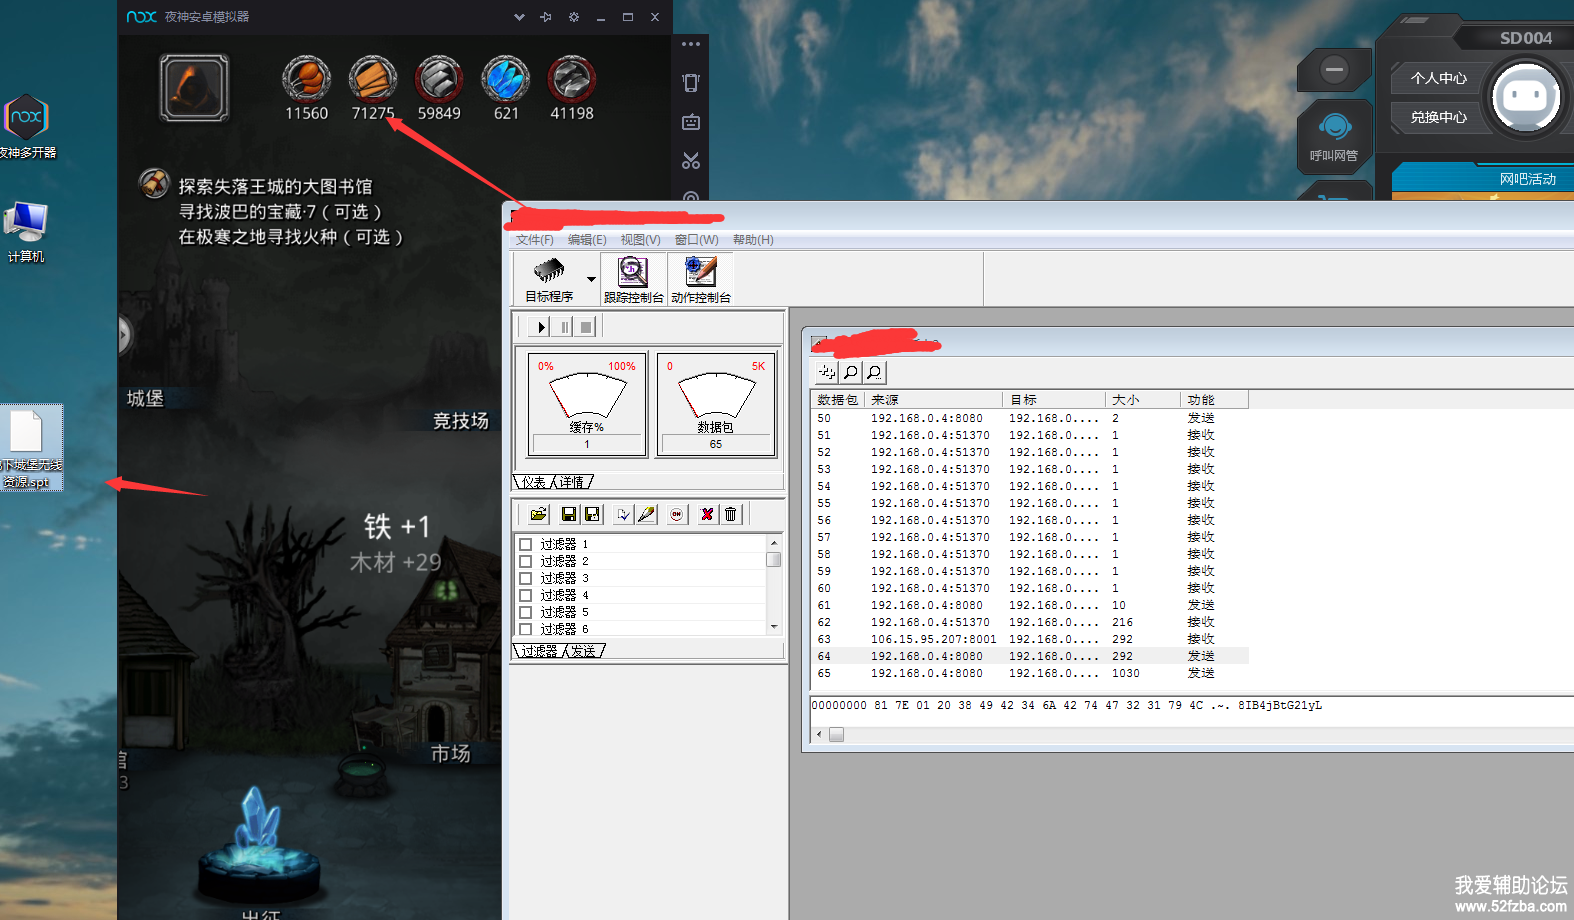Screen dimensions: 1574x920
Task: Click 呼叫网管 headset icon
Action: [1334, 137]
